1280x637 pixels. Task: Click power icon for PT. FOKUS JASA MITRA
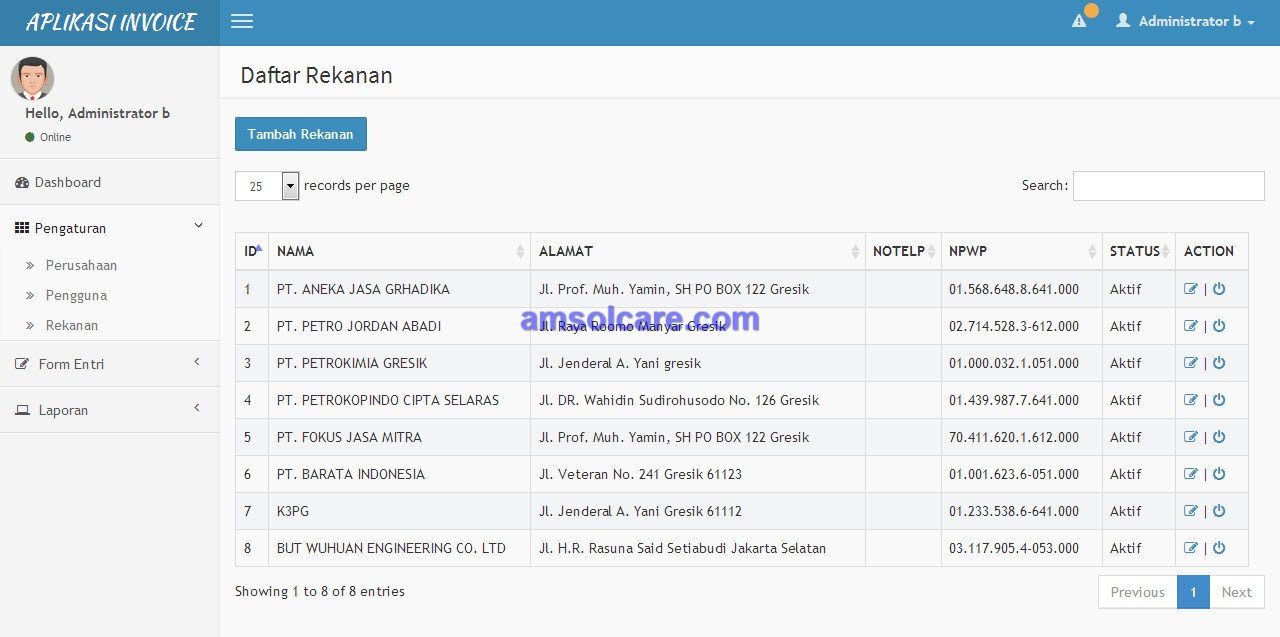pyautogui.click(x=1219, y=437)
